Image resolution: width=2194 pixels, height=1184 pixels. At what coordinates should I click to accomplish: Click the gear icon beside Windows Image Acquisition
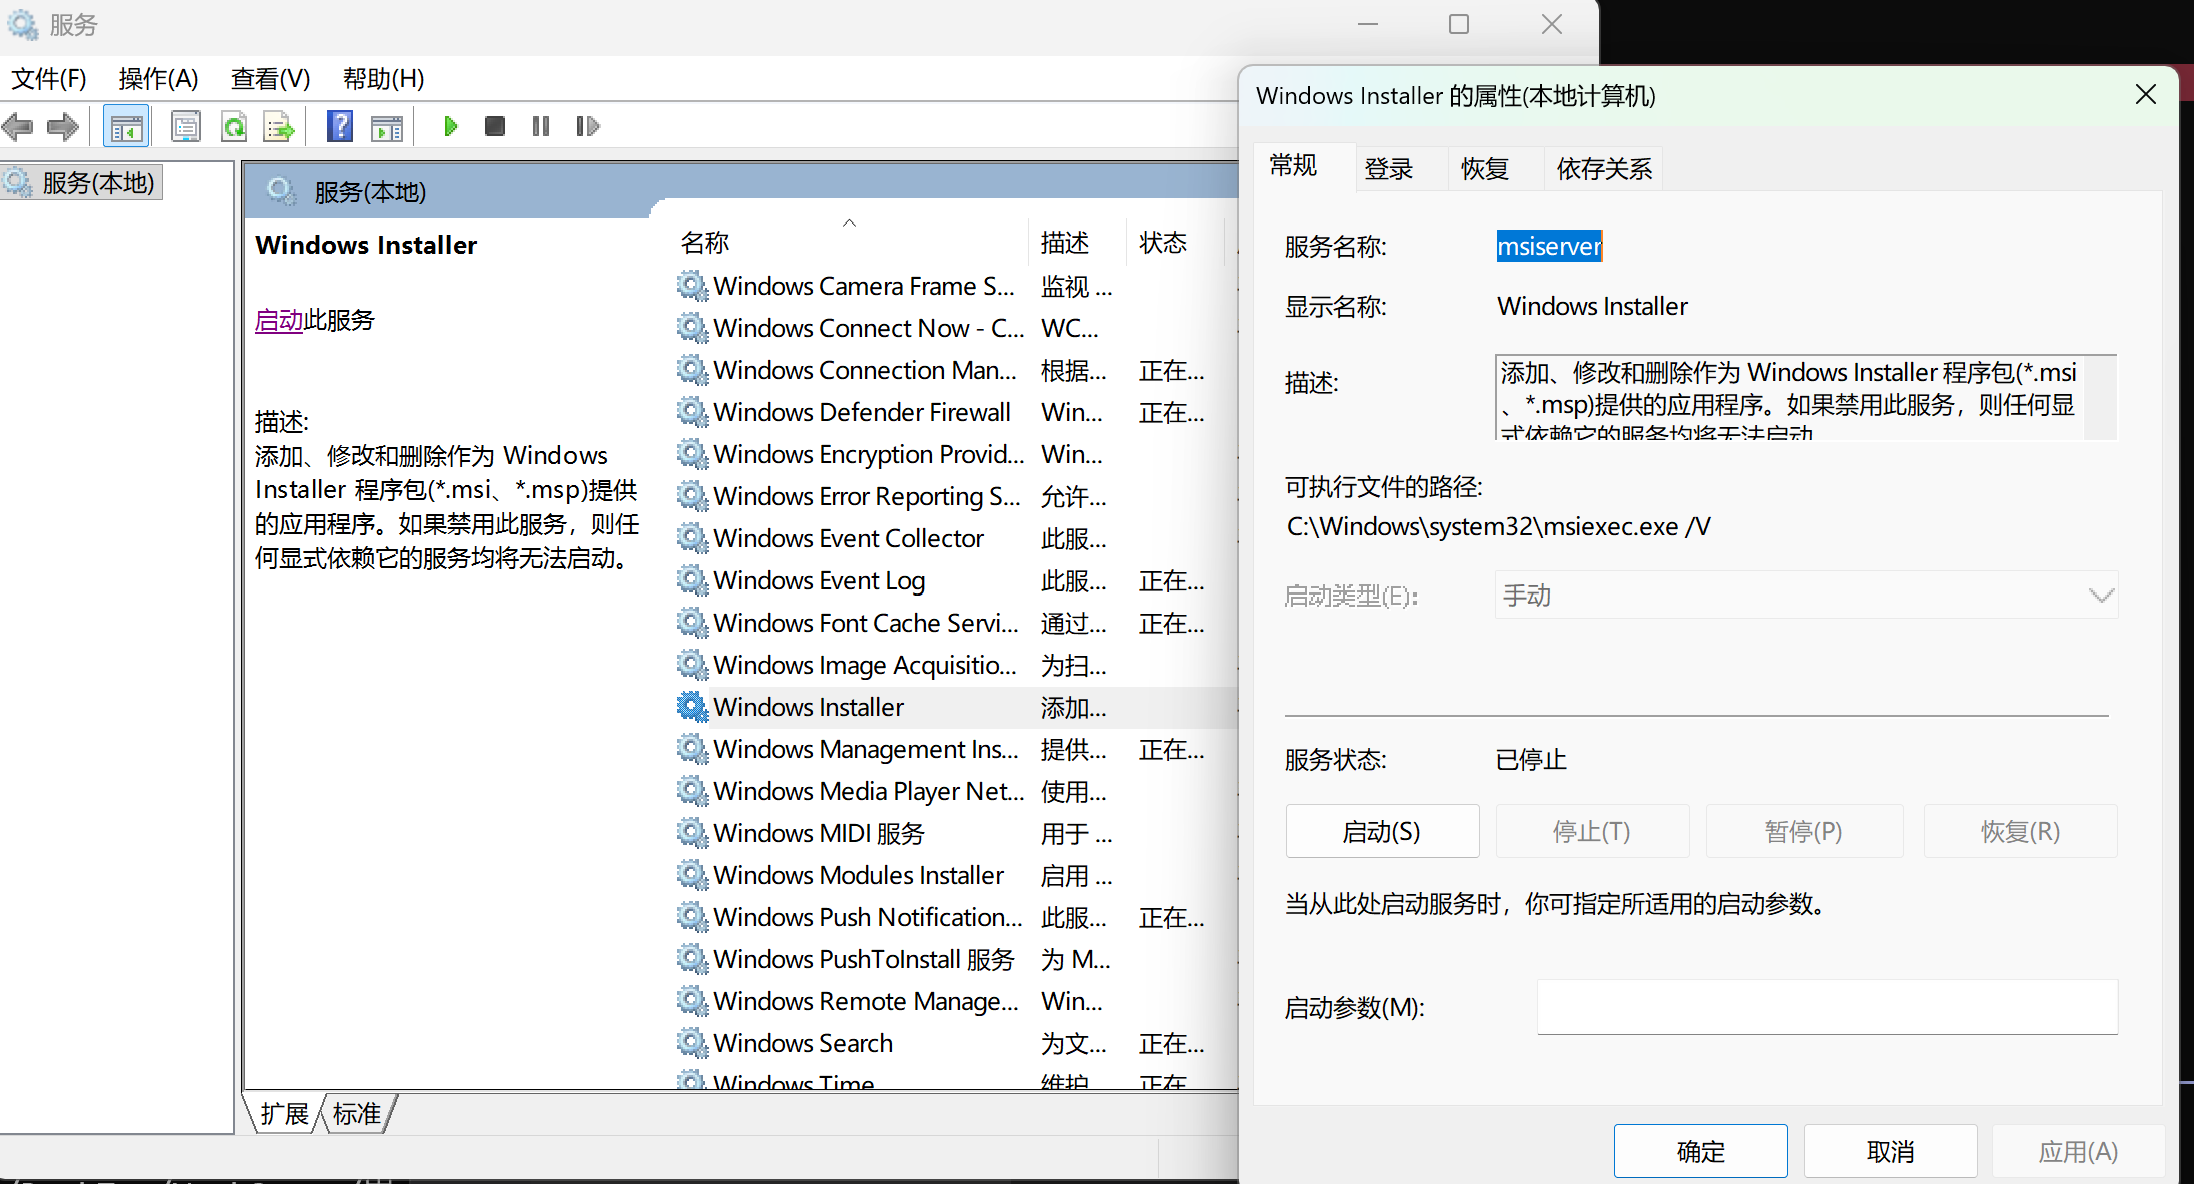click(692, 665)
